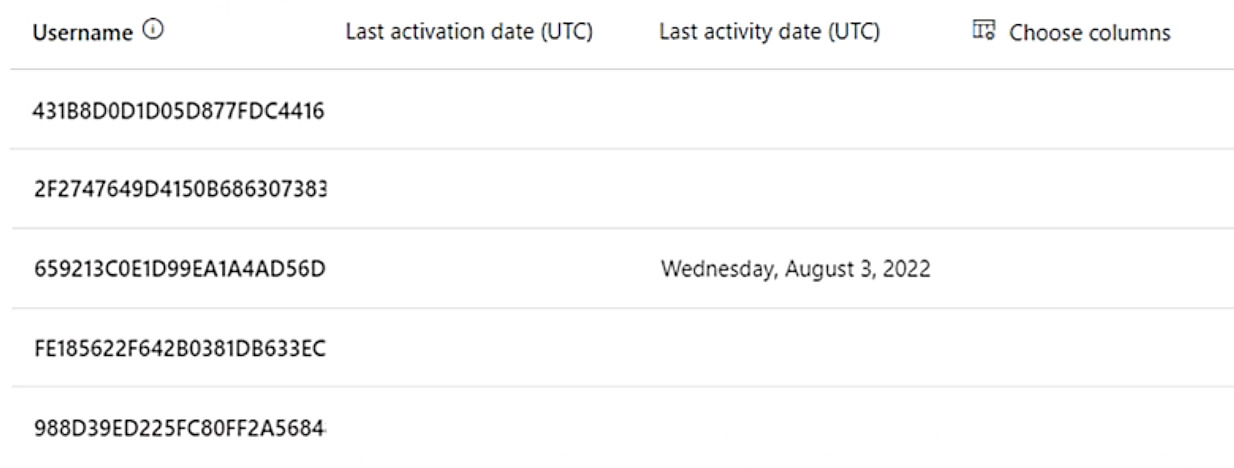Click empty activation date cell in 659213C0E1D99 row

469,267
